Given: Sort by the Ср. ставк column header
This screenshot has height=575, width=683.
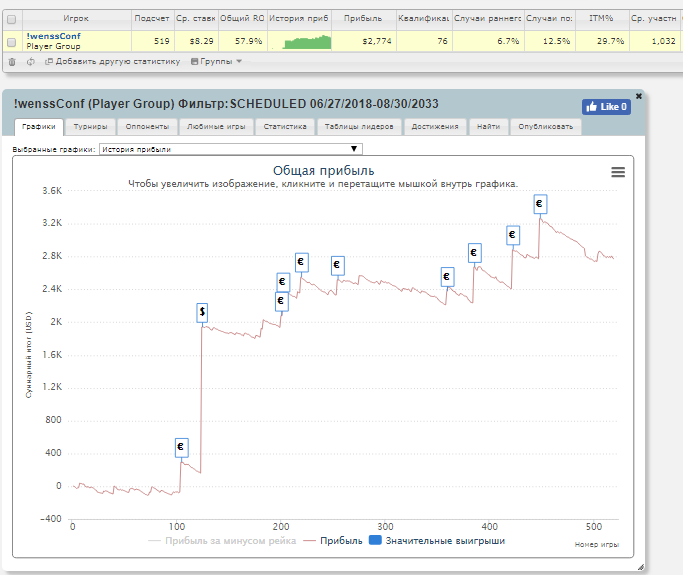Looking at the screenshot, I should point(196,19).
